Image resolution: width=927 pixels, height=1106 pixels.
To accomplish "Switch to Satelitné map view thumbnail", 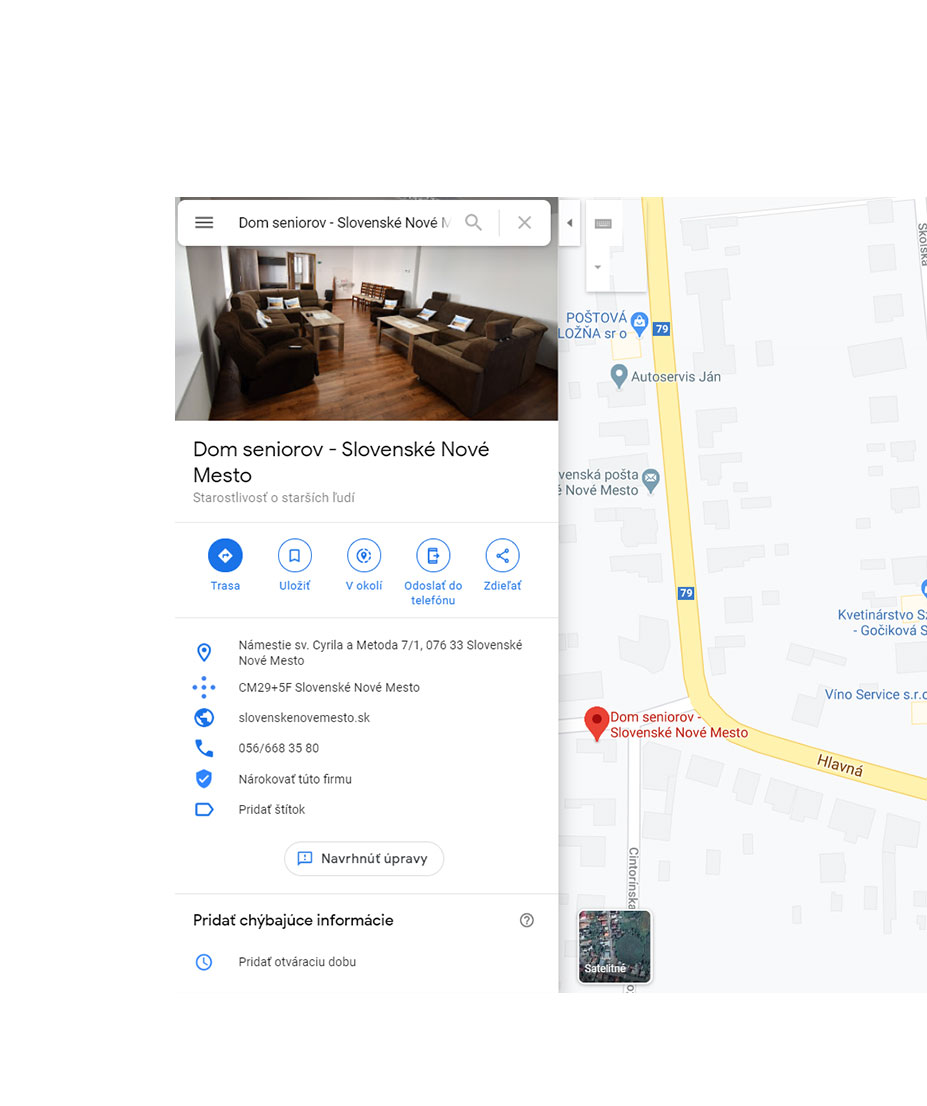I will [x=614, y=946].
